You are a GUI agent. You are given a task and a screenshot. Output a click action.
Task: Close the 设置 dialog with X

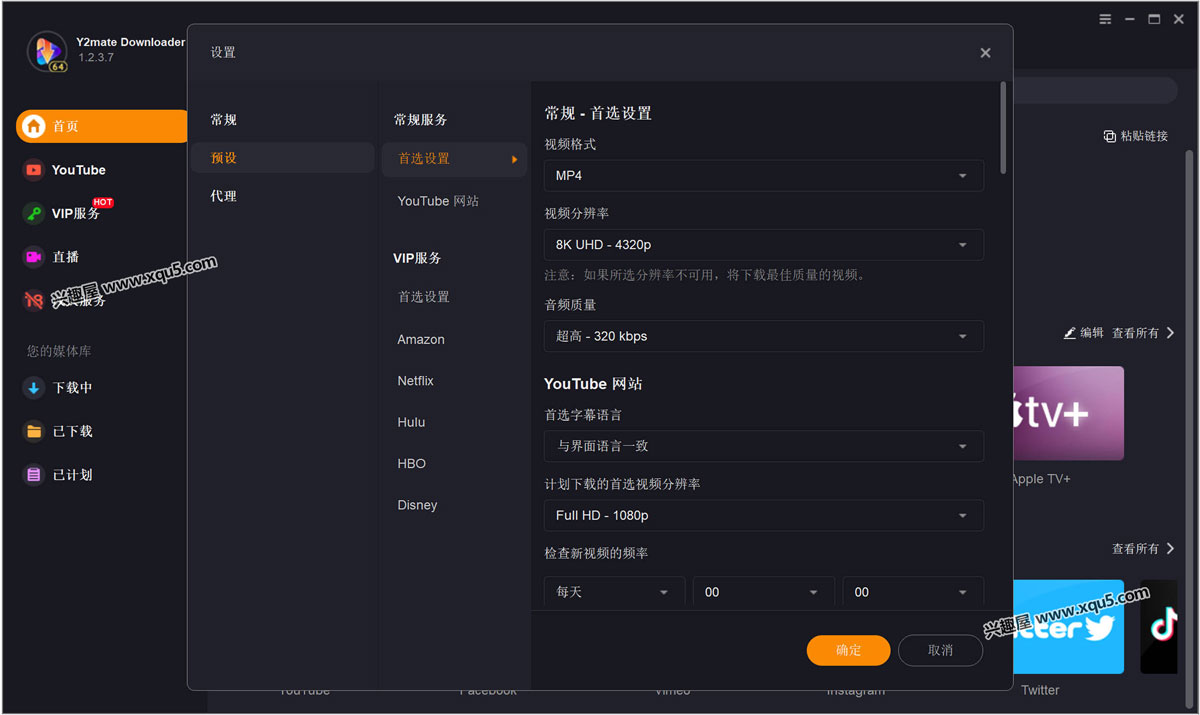tap(985, 53)
